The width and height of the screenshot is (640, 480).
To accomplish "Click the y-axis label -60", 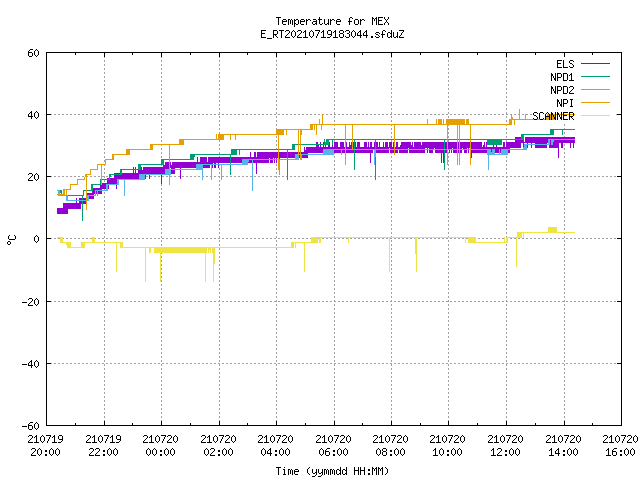I will click(31, 426).
